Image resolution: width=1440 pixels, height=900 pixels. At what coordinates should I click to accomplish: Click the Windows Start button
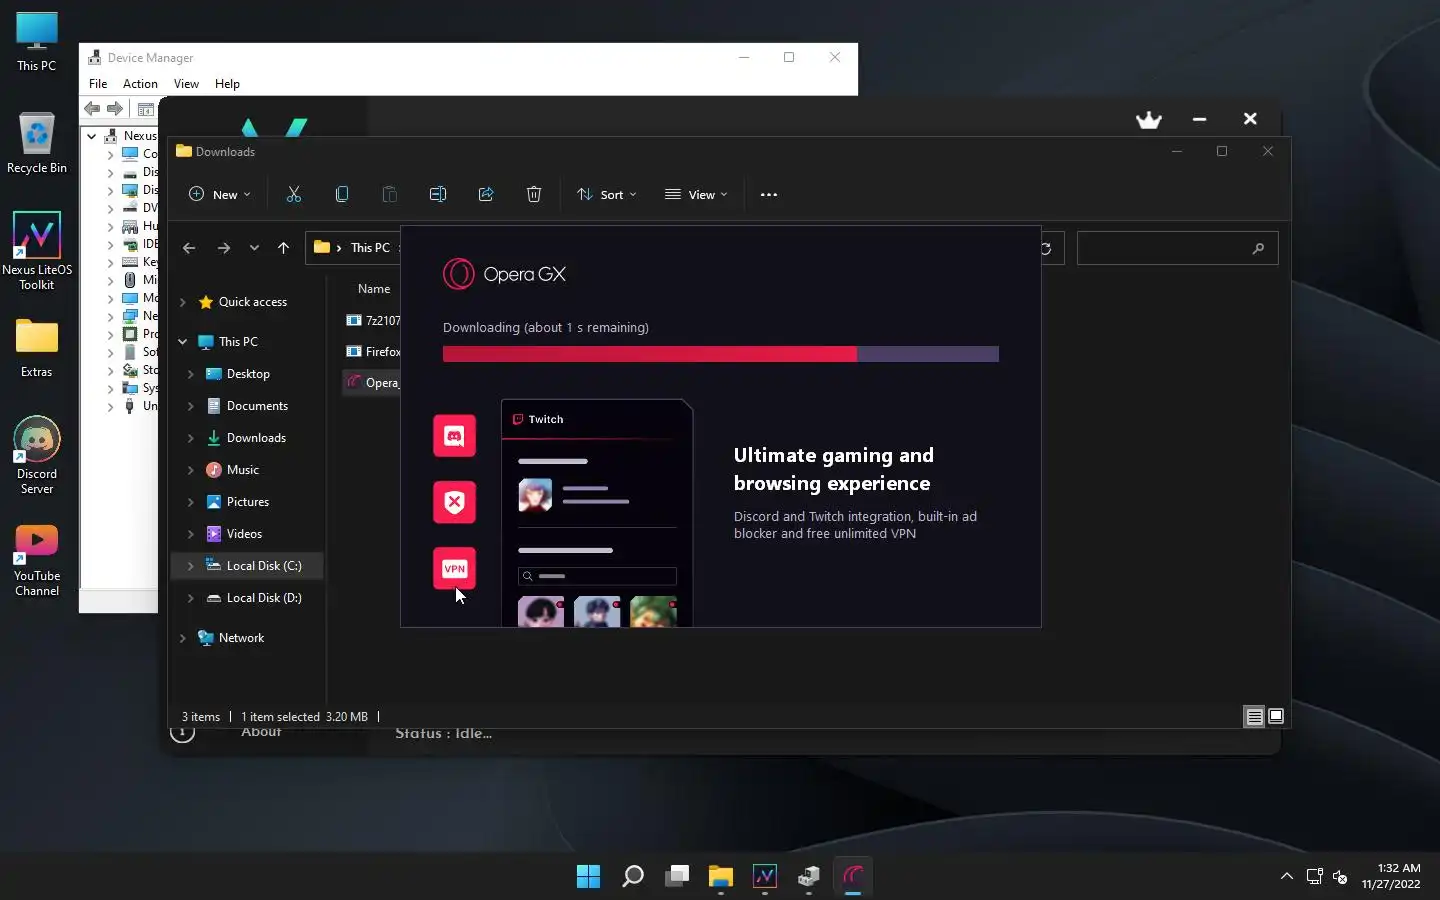[589, 877]
